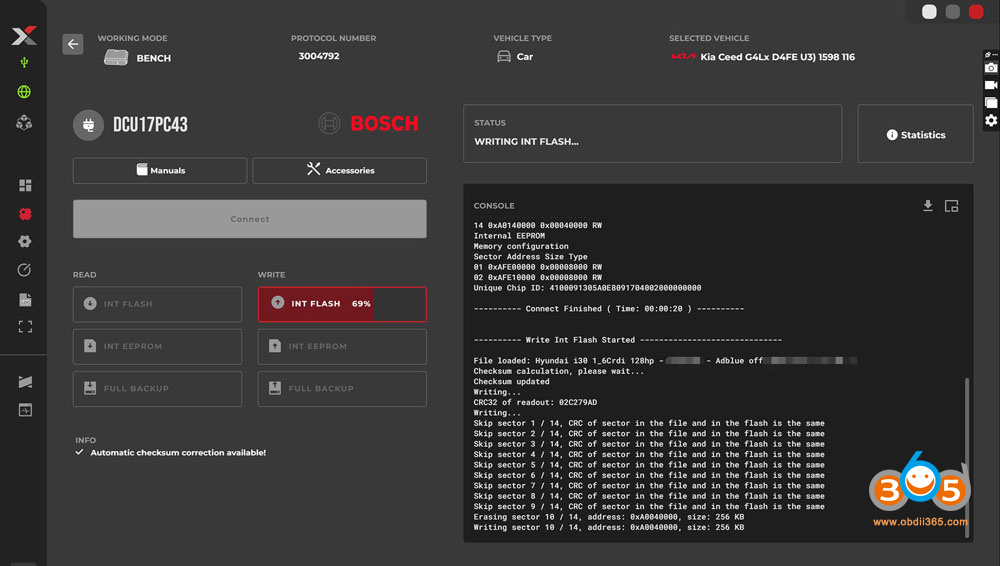Click the white window control button
This screenshot has width=1000, height=566.
click(929, 11)
